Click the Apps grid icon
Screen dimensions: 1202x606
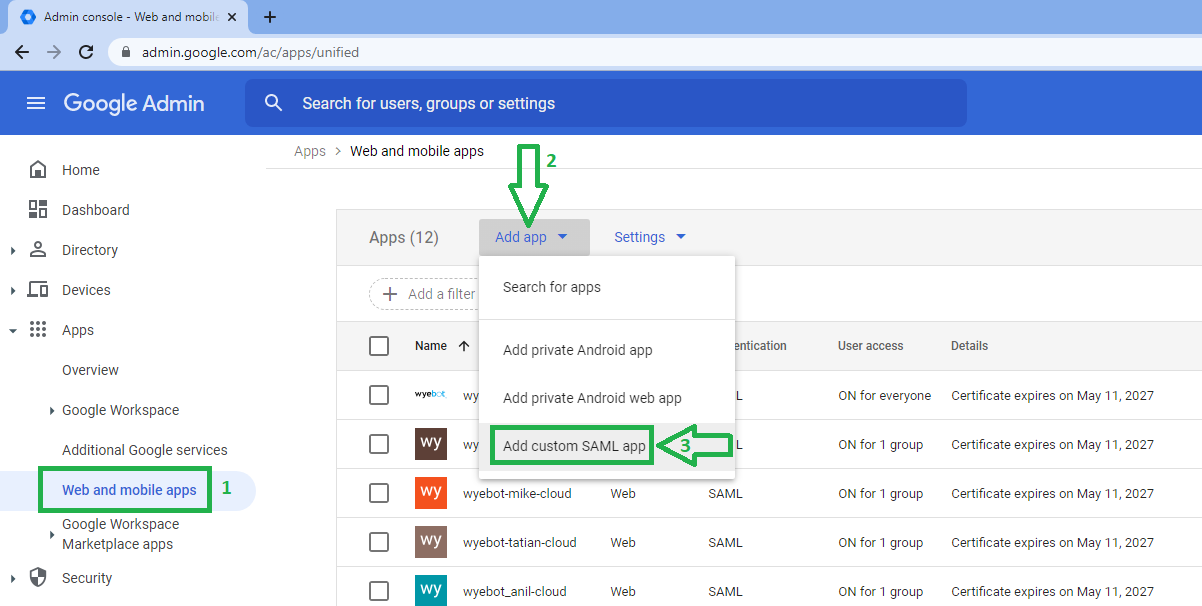point(38,330)
